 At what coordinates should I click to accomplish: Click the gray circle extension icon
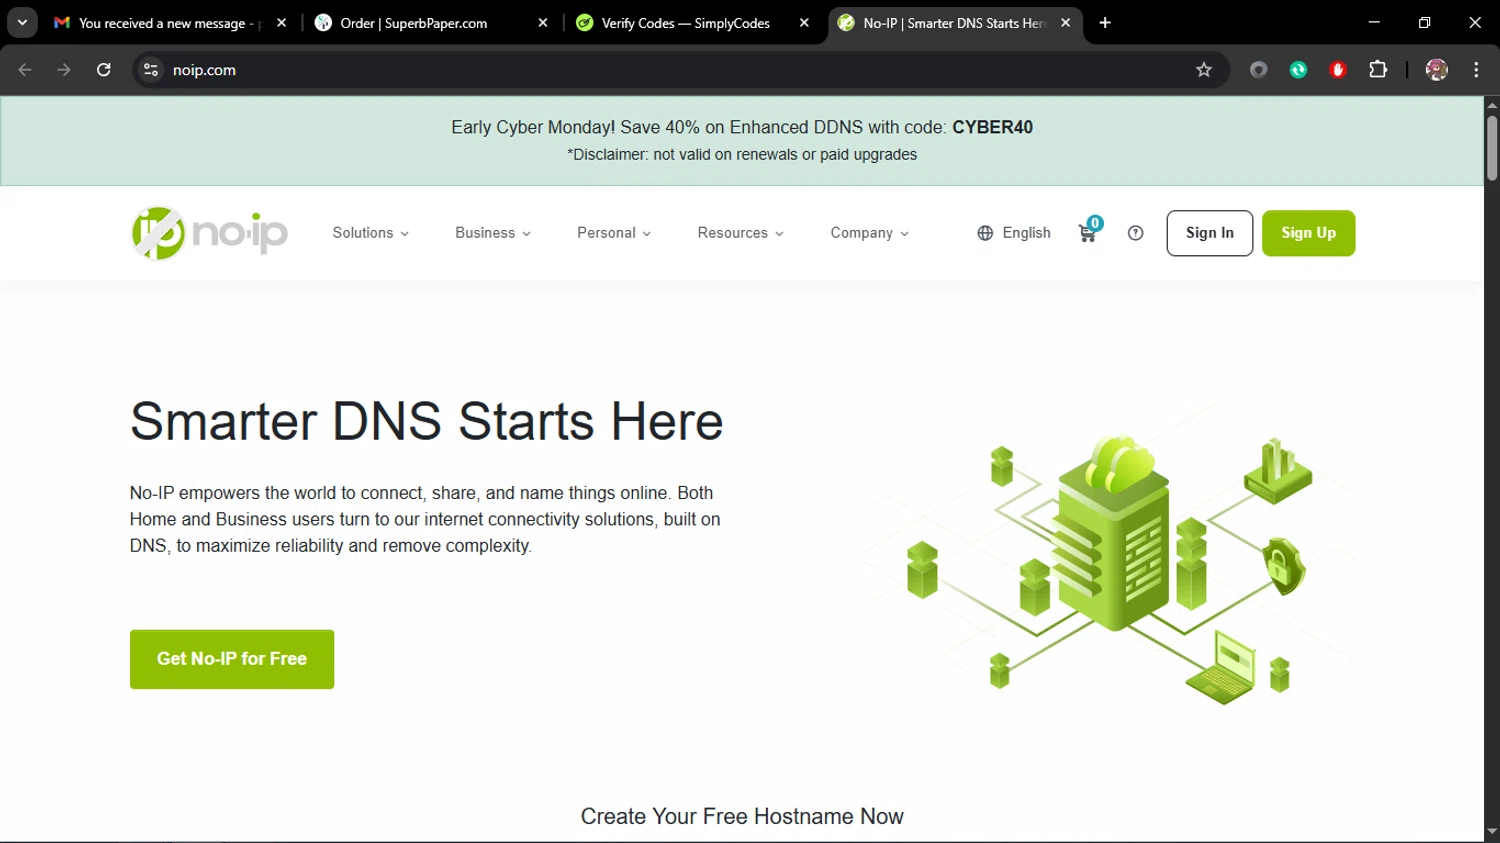click(x=1259, y=69)
